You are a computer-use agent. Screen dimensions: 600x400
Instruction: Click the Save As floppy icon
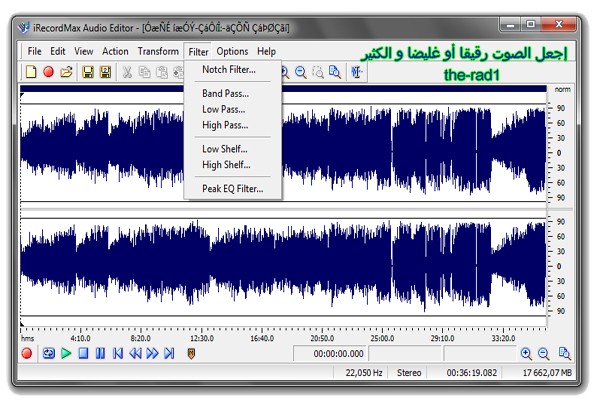coord(105,72)
